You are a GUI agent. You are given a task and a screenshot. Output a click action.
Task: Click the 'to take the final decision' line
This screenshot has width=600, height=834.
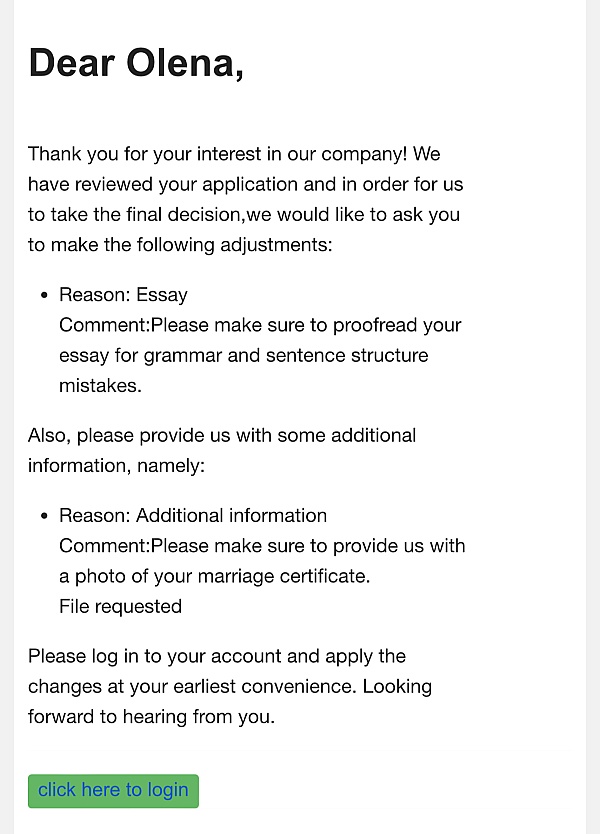tap(244, 214)
